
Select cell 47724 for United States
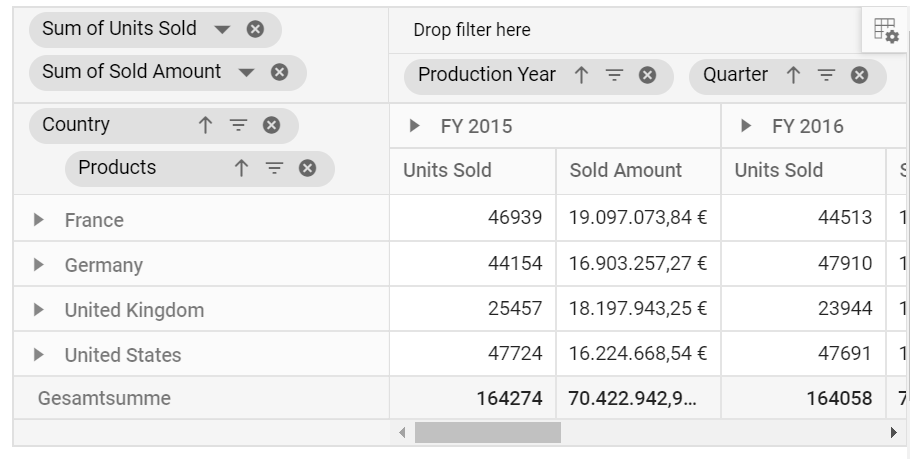click(472, 353)
